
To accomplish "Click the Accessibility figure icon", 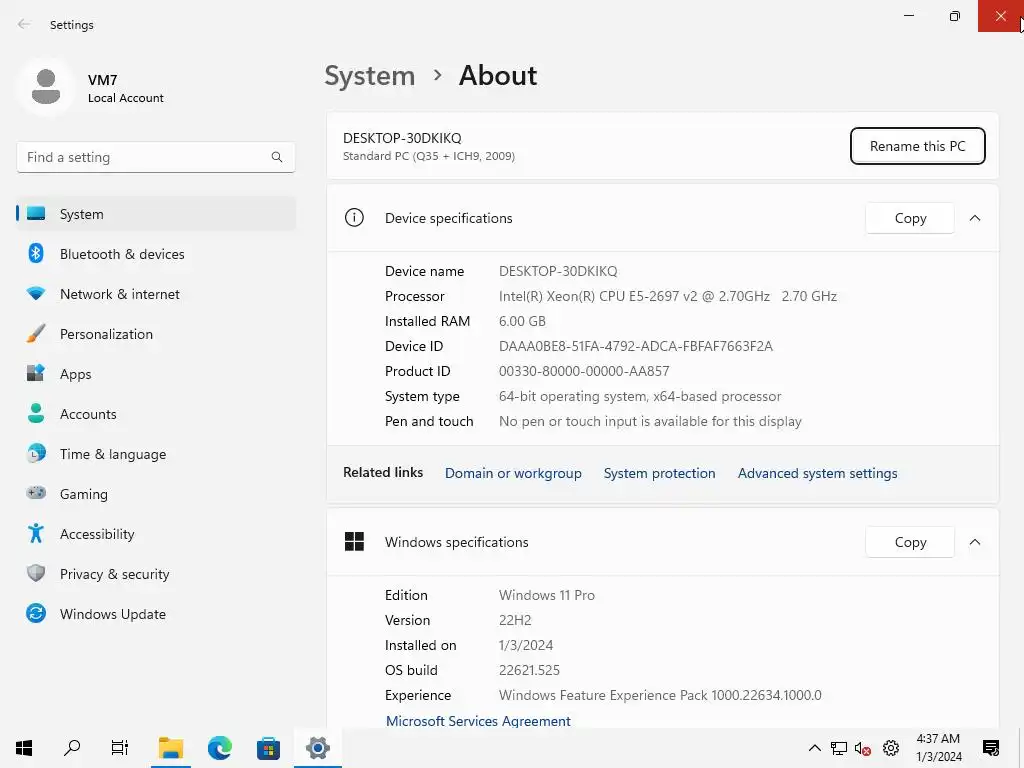I will pyautogui.click(x=36, y=534).
